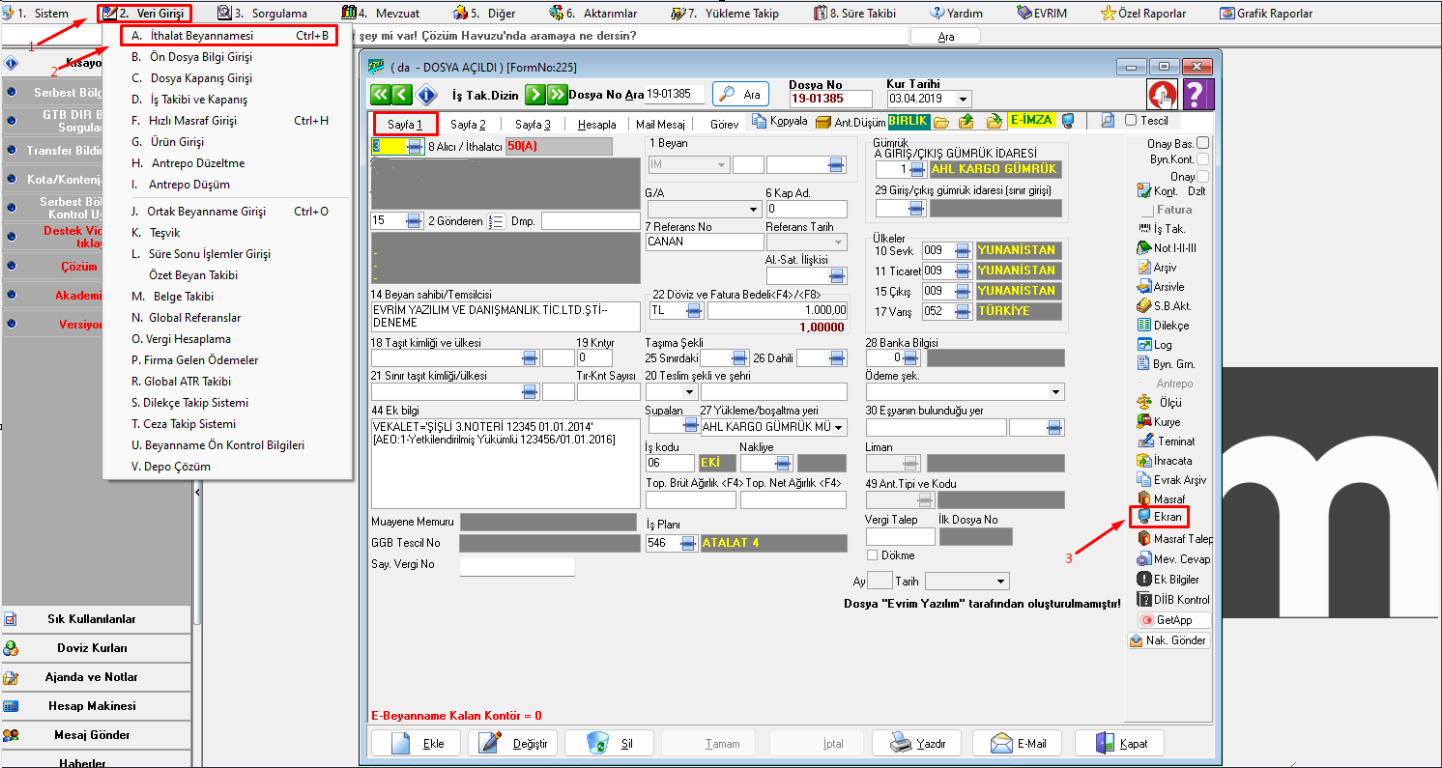This screenshot has width=1442, height=768.
Task: Open Hesap Makinesi in left sidebar
Action: click(95, 706)
